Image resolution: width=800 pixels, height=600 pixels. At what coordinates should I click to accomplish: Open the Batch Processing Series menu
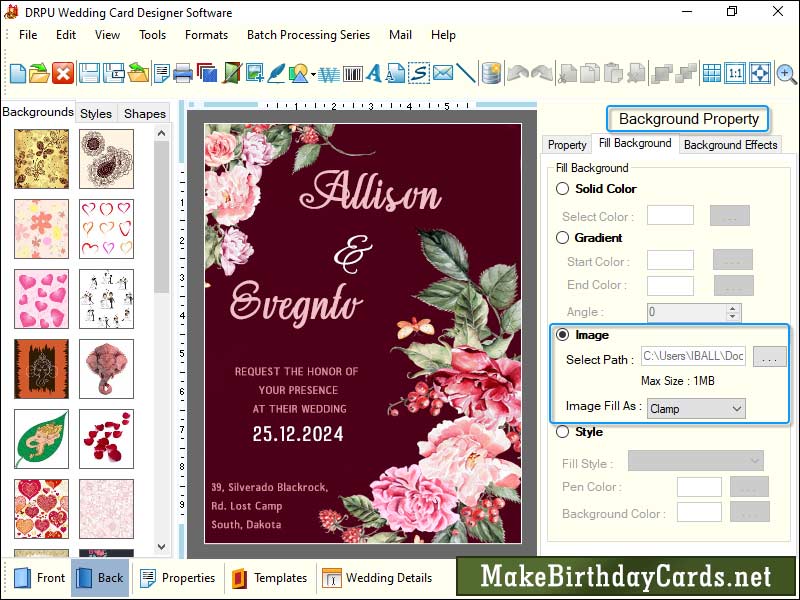pos(308,34)
